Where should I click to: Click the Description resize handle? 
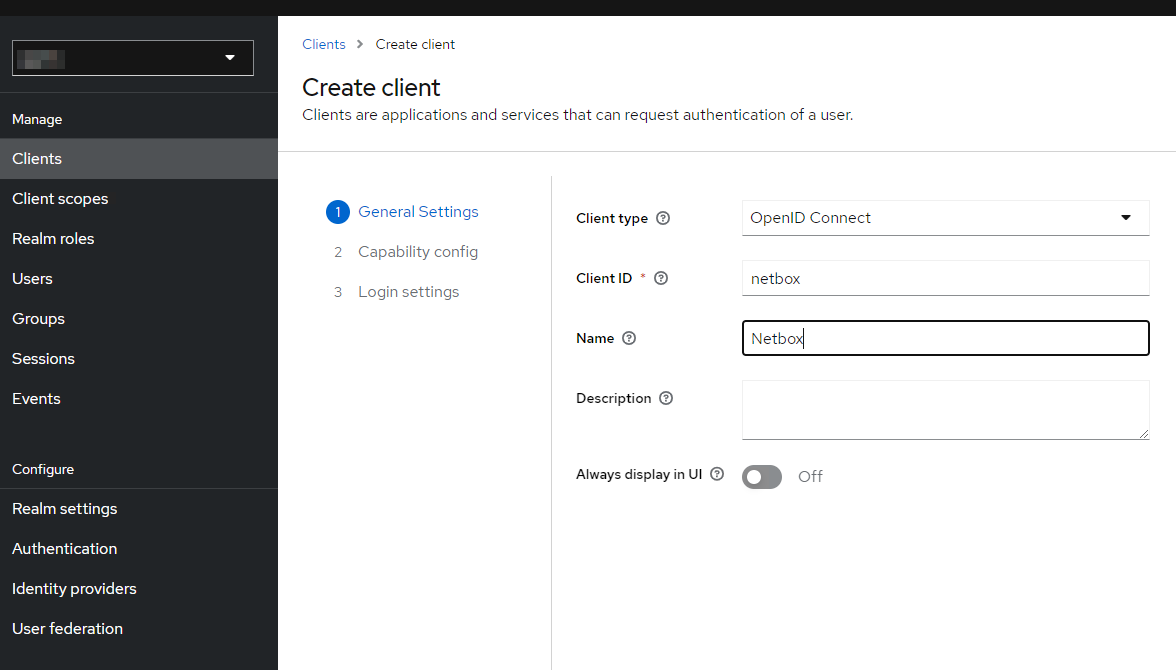click(x=1144, y=434)
